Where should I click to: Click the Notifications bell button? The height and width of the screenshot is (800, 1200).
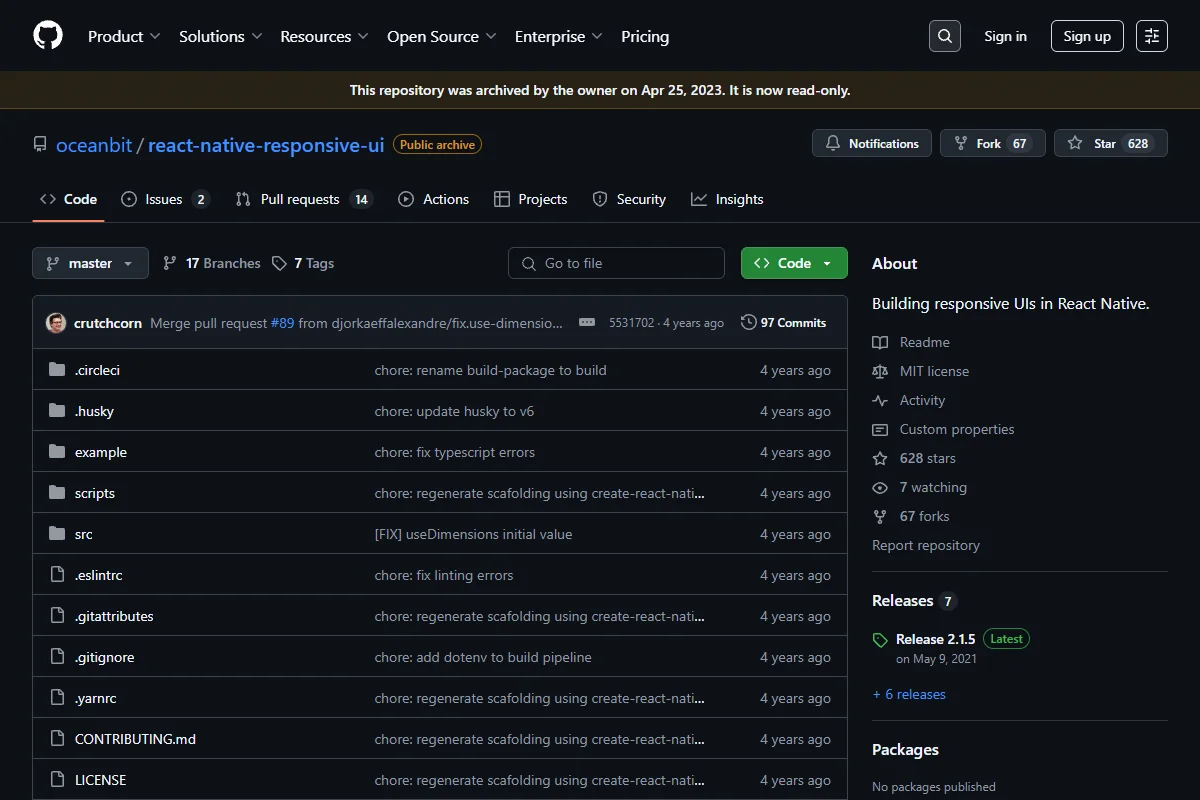(872, 143)
